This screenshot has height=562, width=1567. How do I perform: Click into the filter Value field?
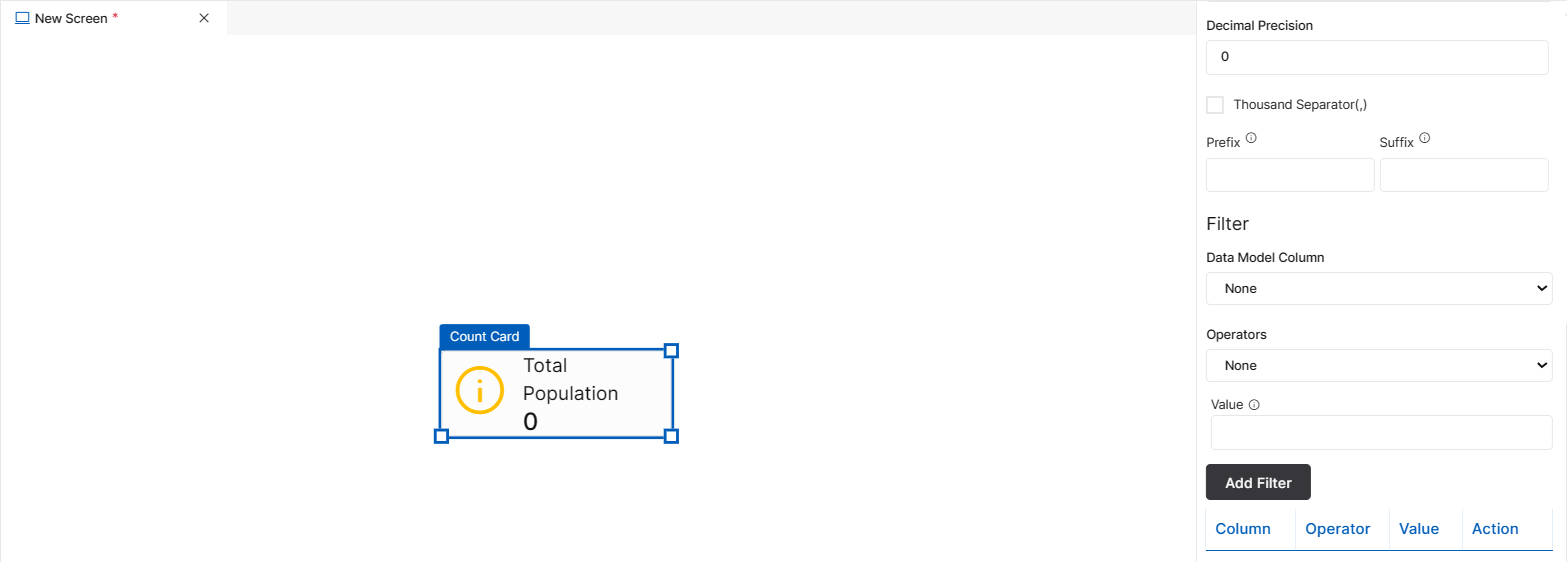1381,433
